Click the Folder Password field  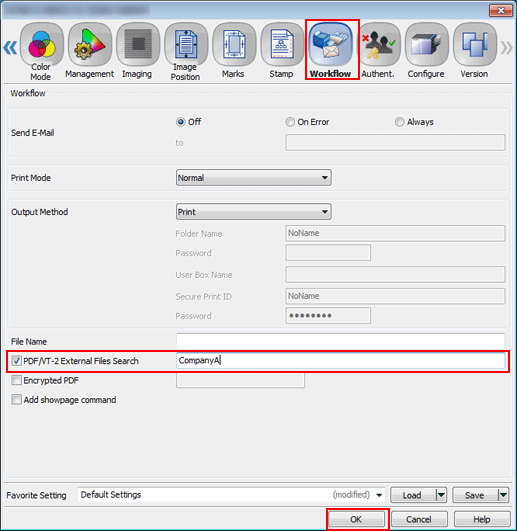(328, 253)
